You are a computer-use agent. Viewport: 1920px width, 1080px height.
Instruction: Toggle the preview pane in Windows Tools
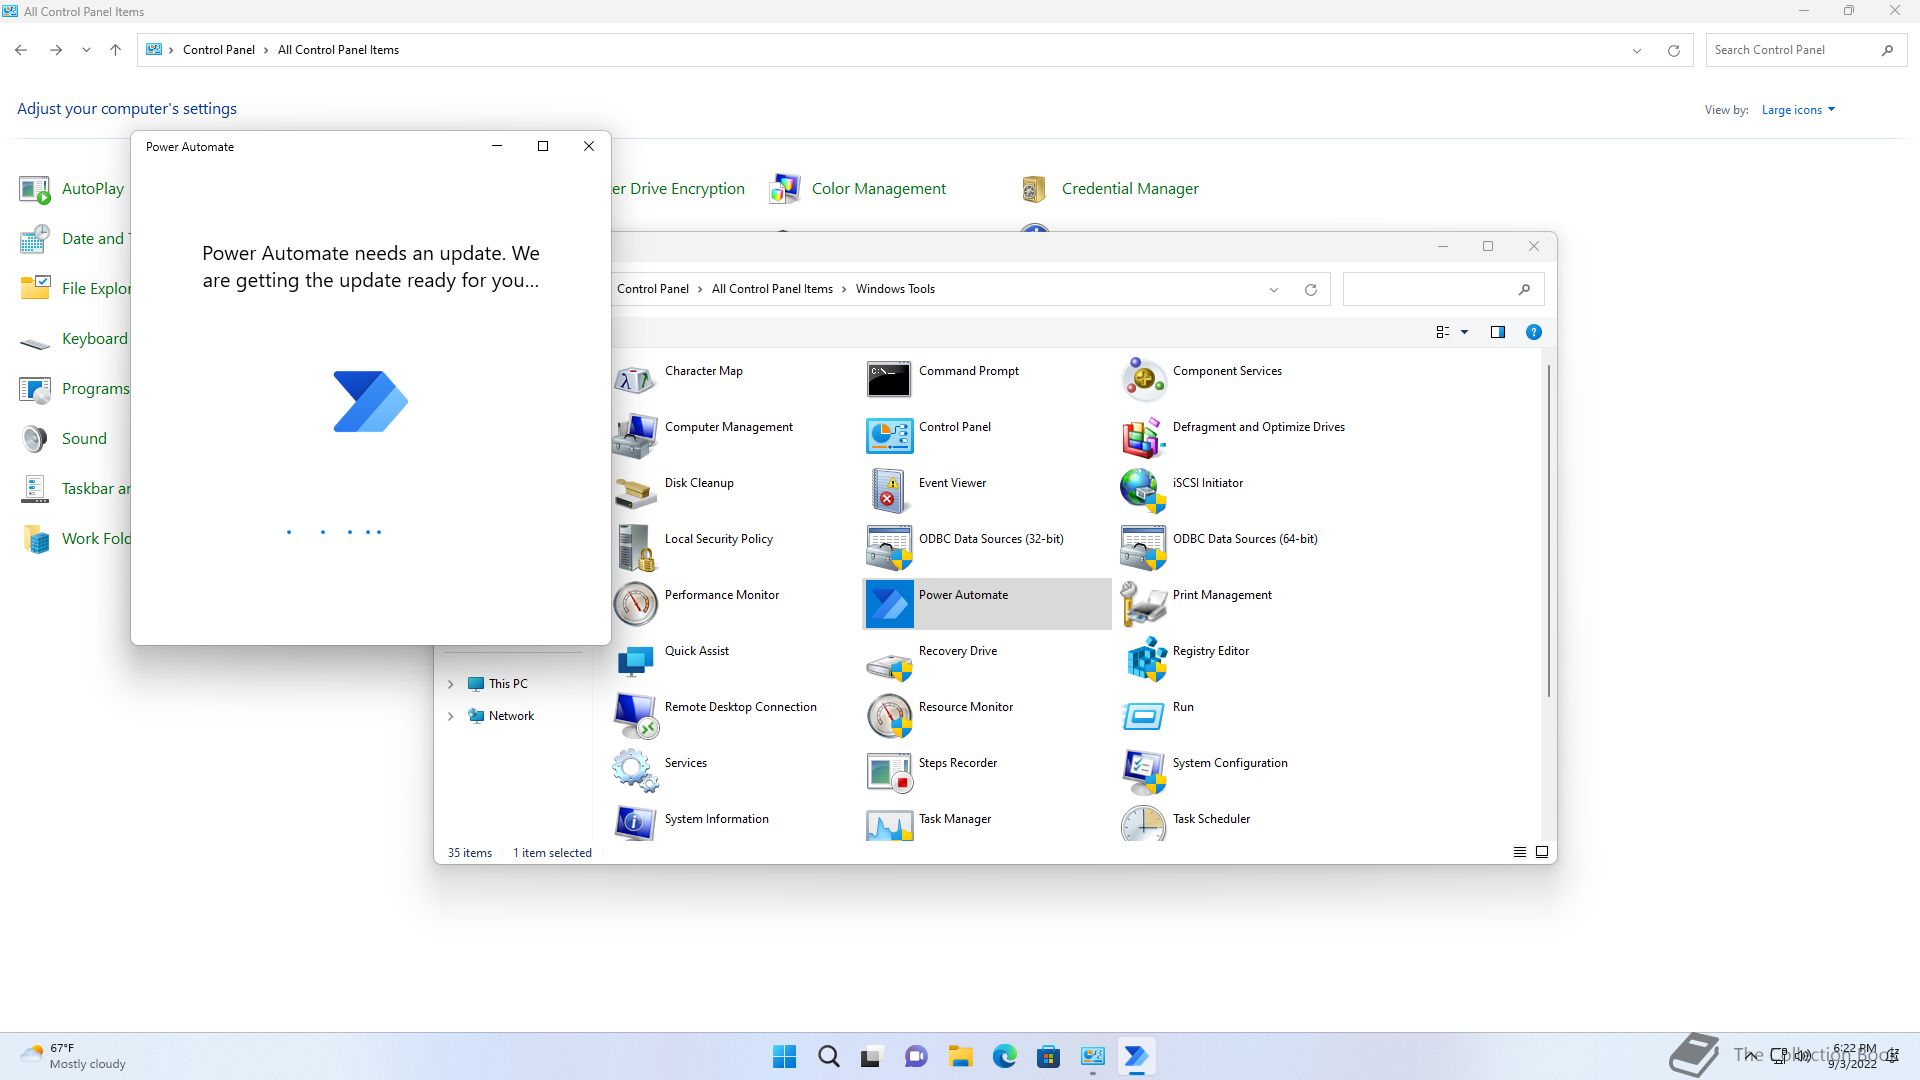pyautogui.click(x=1498, y=332)
